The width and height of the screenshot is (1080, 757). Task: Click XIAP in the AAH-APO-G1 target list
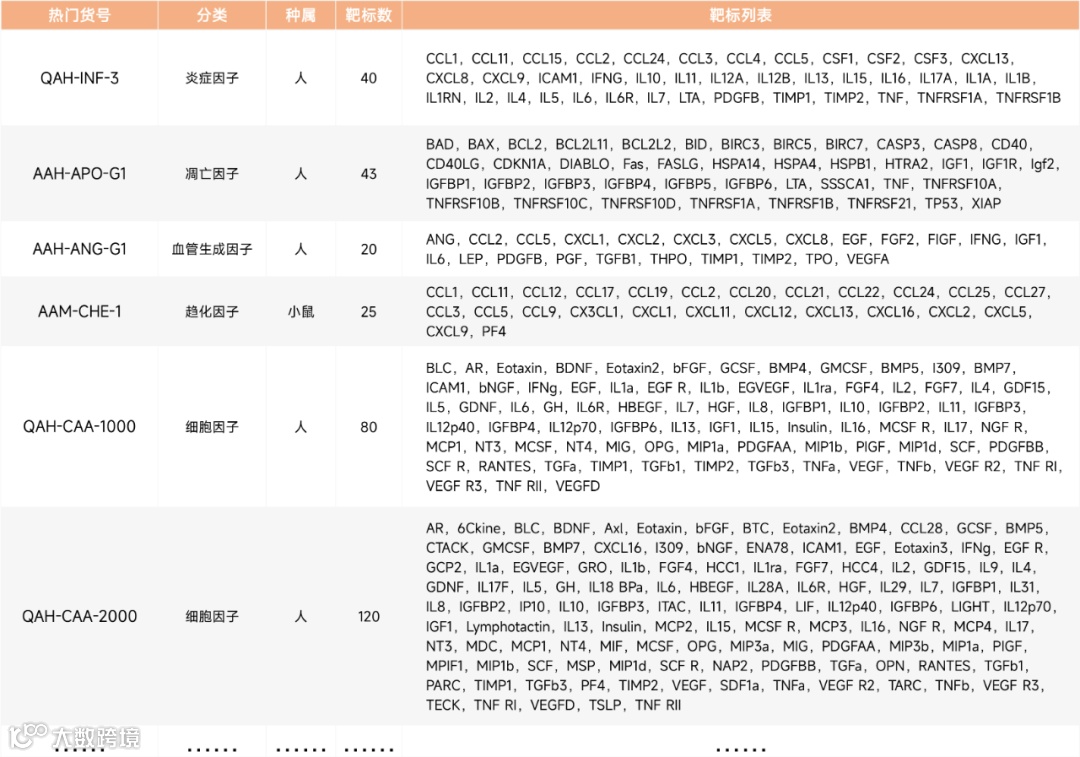click(x=986, y=203)
